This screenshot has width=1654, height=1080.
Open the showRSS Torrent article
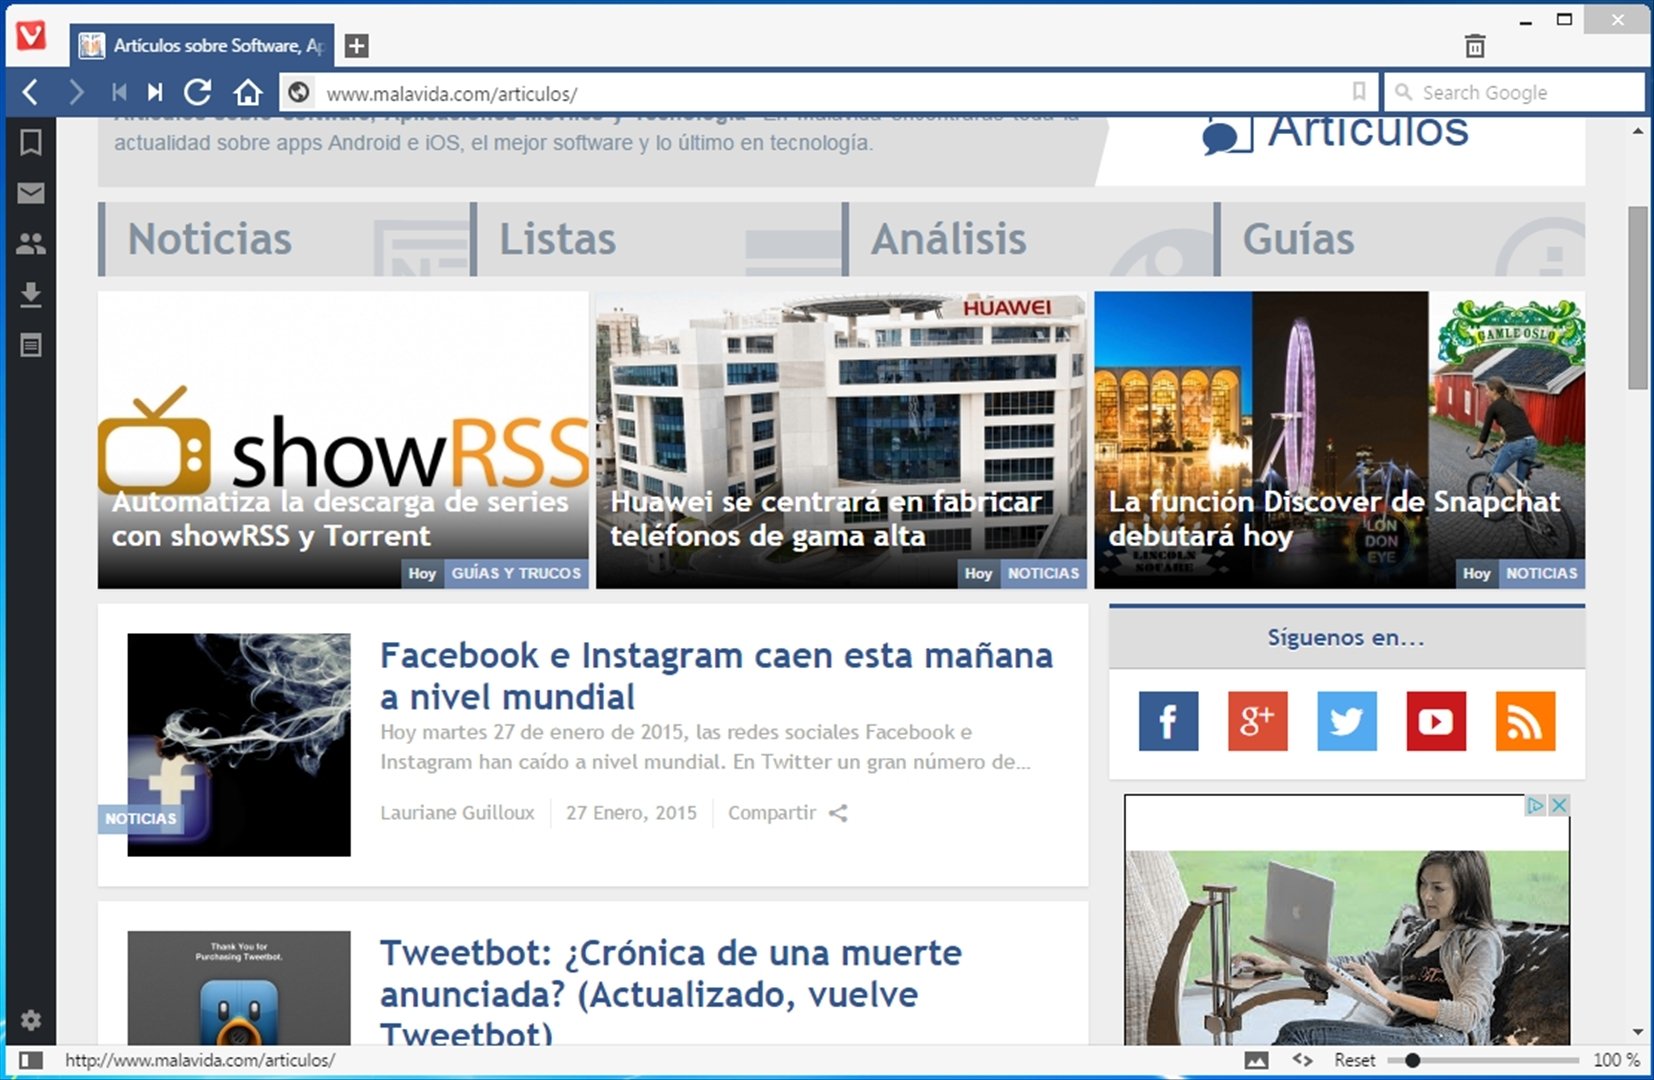tap(342, 439)
